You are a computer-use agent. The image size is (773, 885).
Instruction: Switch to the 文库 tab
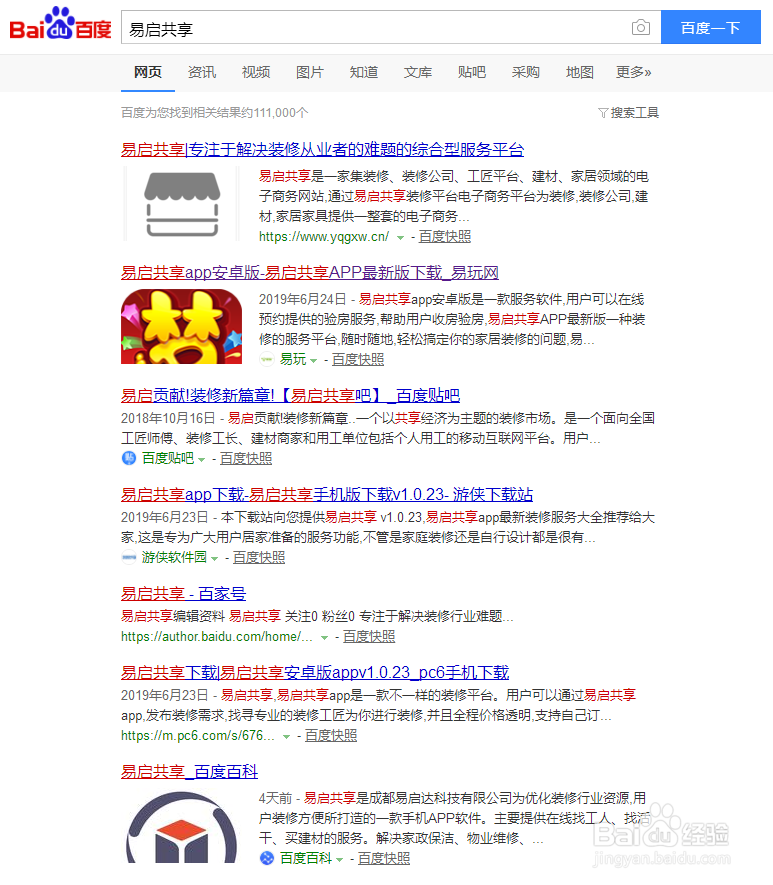(x=418, y=72)
